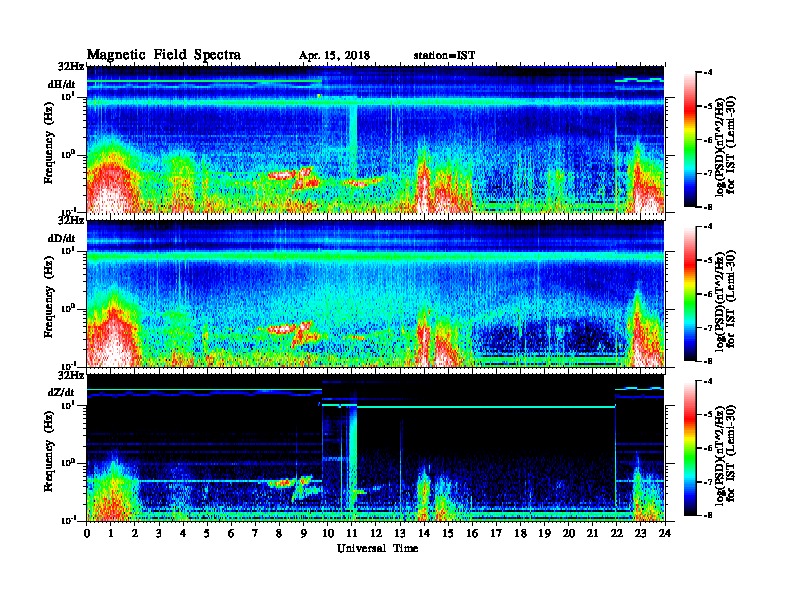Click the hour "12" tick label on time axis
Image resolution: width=792 pixels, height=612 pixels.
click(376, 534)
